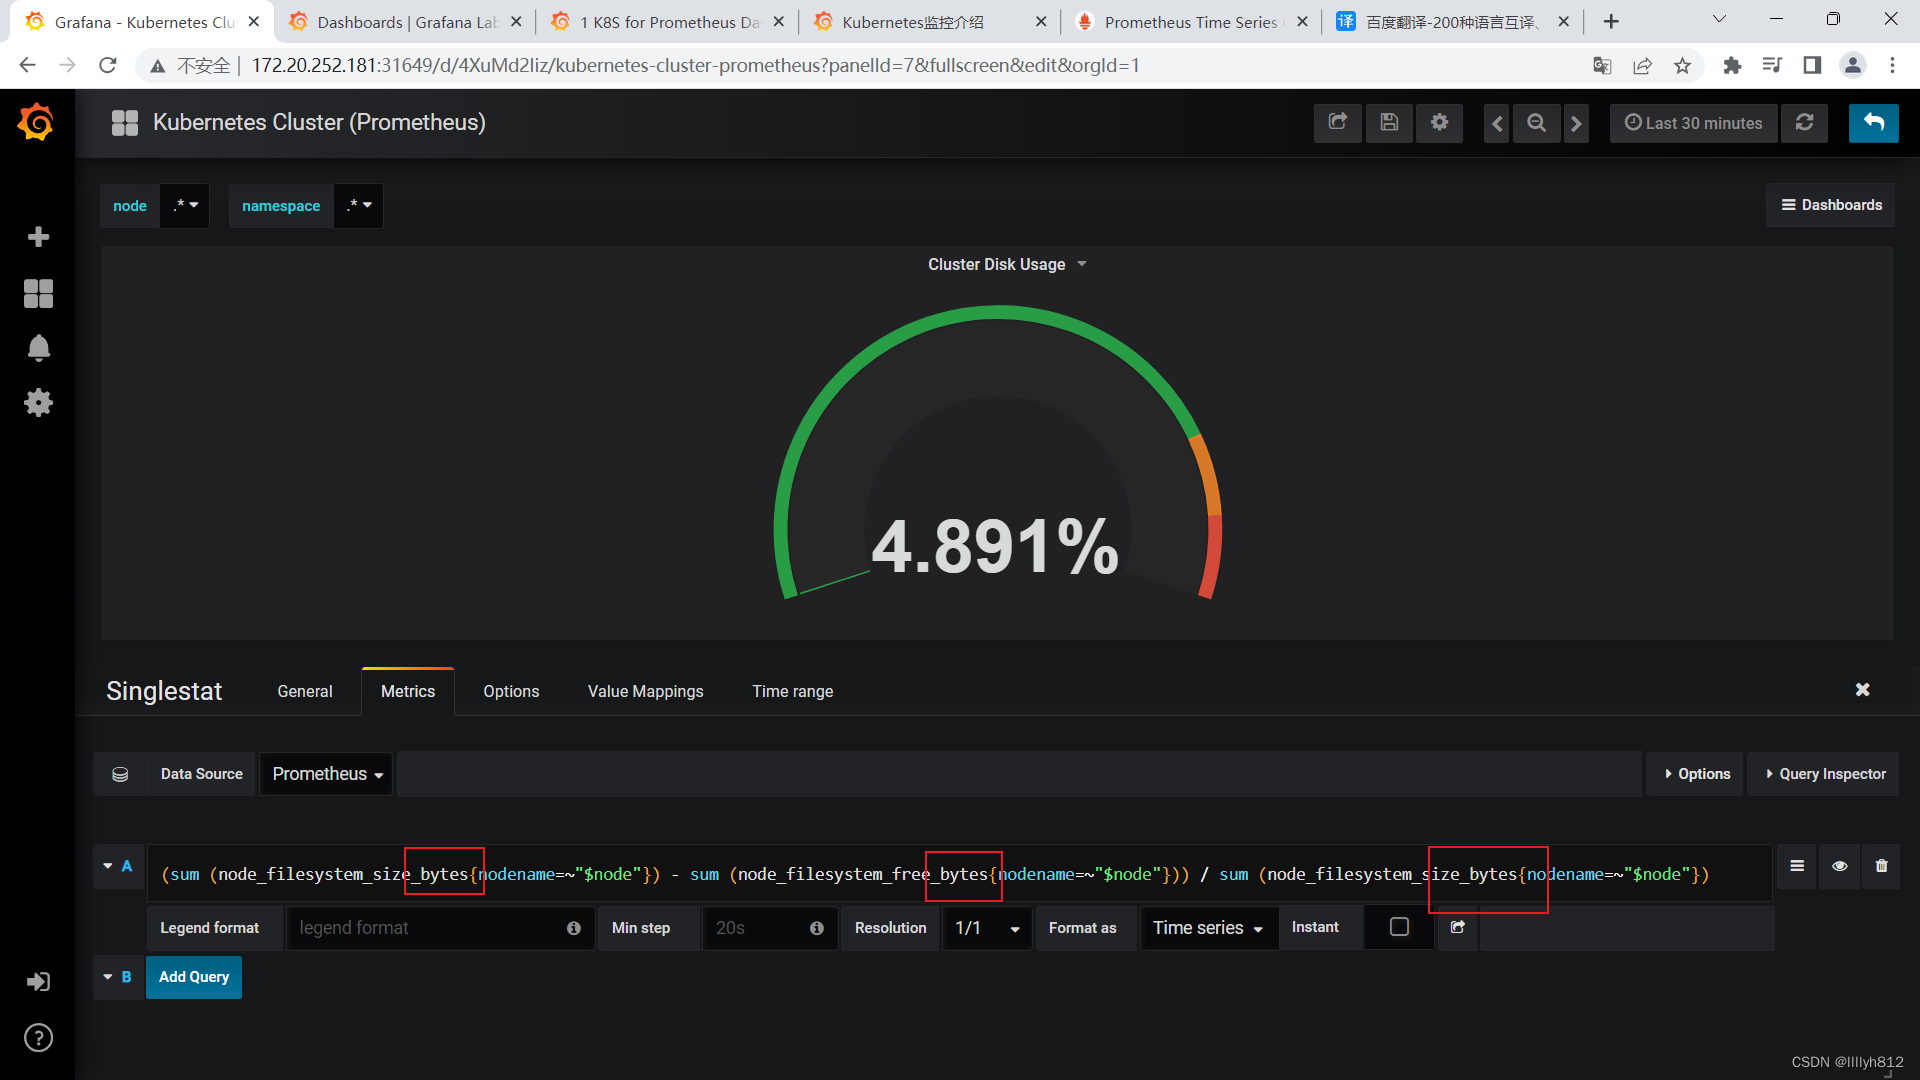The height and width of the screenshot is (1080, 1920).
Task: Switch to the General tab
Action: tap(305, 691)
